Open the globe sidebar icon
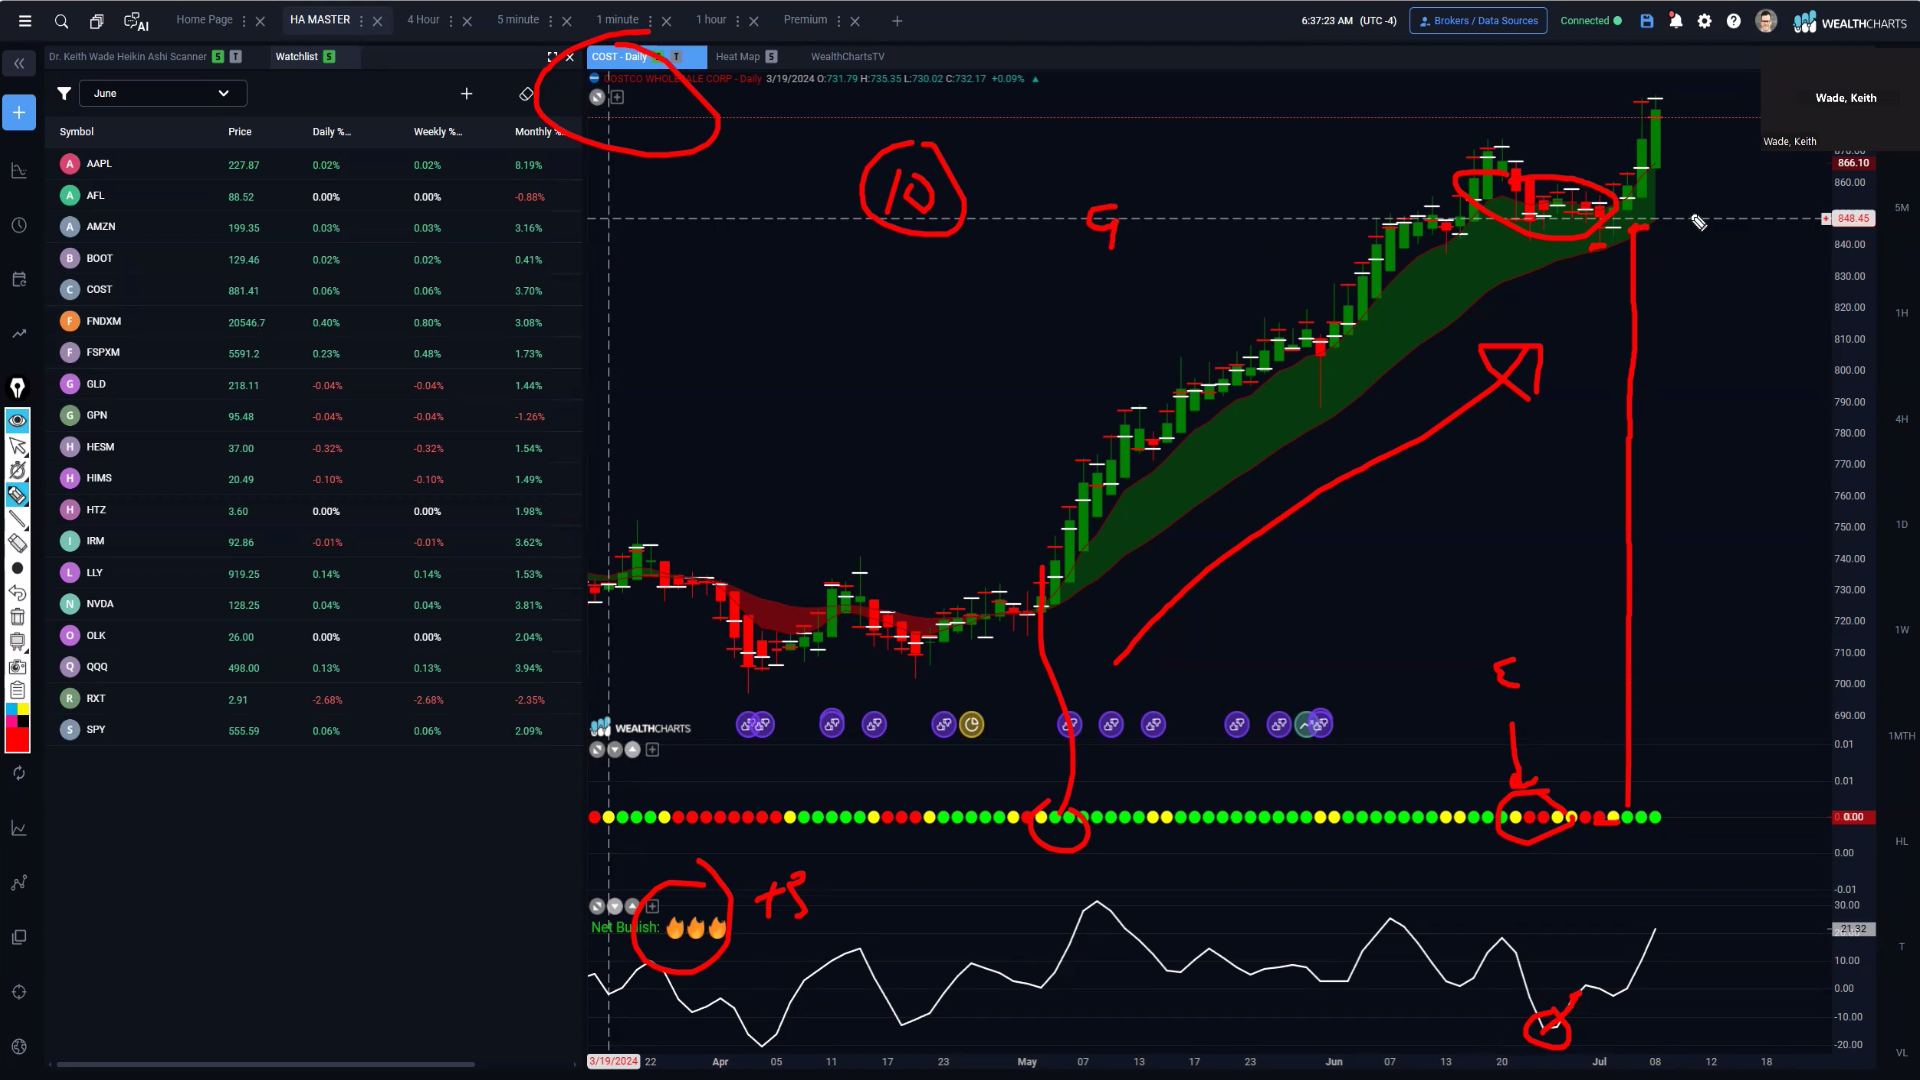This screenshot has width=1920, height=1080. (19, 1046)
